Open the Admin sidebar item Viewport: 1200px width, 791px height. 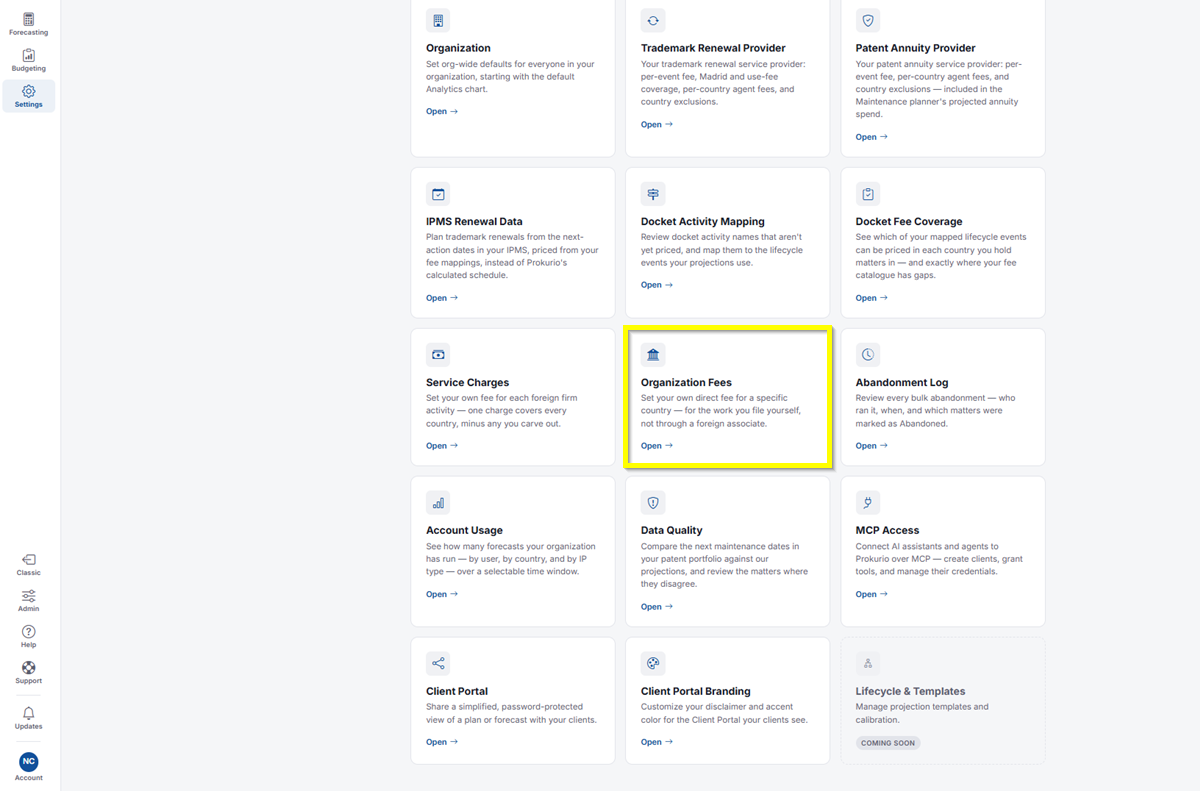coord(28,601)
